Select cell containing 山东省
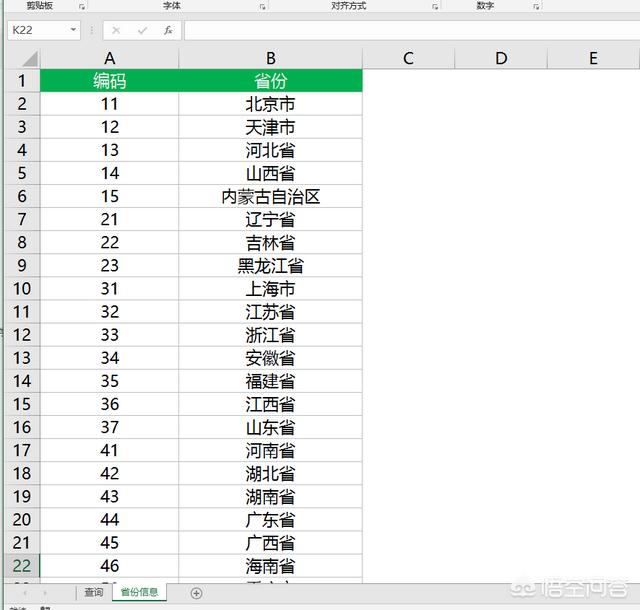This screenshot has height=610, width=640. [271, 427]
